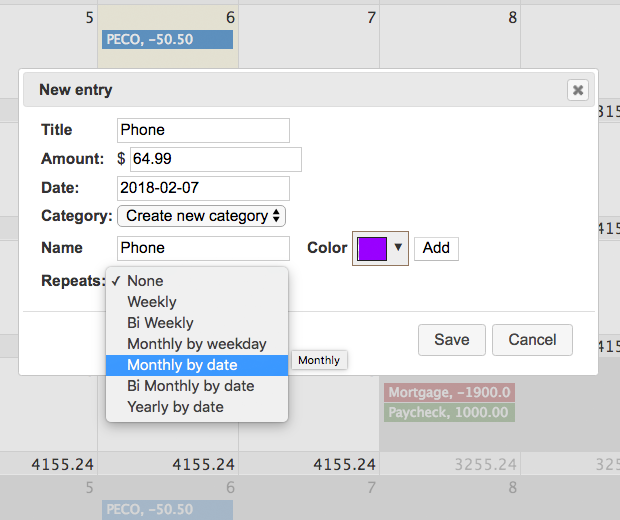Click the Save button
This screenshot has height=520, width=620.
tap(451, 340)
